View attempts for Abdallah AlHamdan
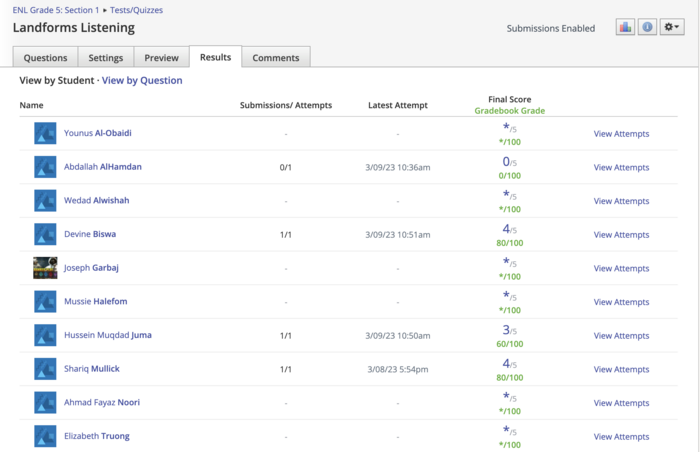The image size is (700, 452). point(621,167)
